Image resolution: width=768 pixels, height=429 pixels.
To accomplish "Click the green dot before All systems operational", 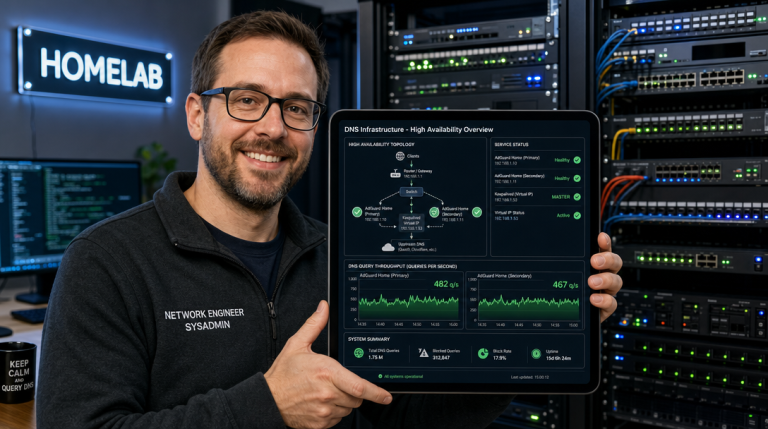I will coord(380,377).
